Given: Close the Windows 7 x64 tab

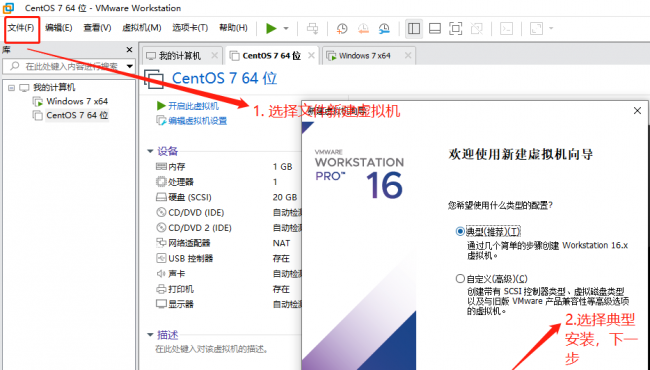Looking at the screenshot, I should pyautogui.click(x=408, y=55).
